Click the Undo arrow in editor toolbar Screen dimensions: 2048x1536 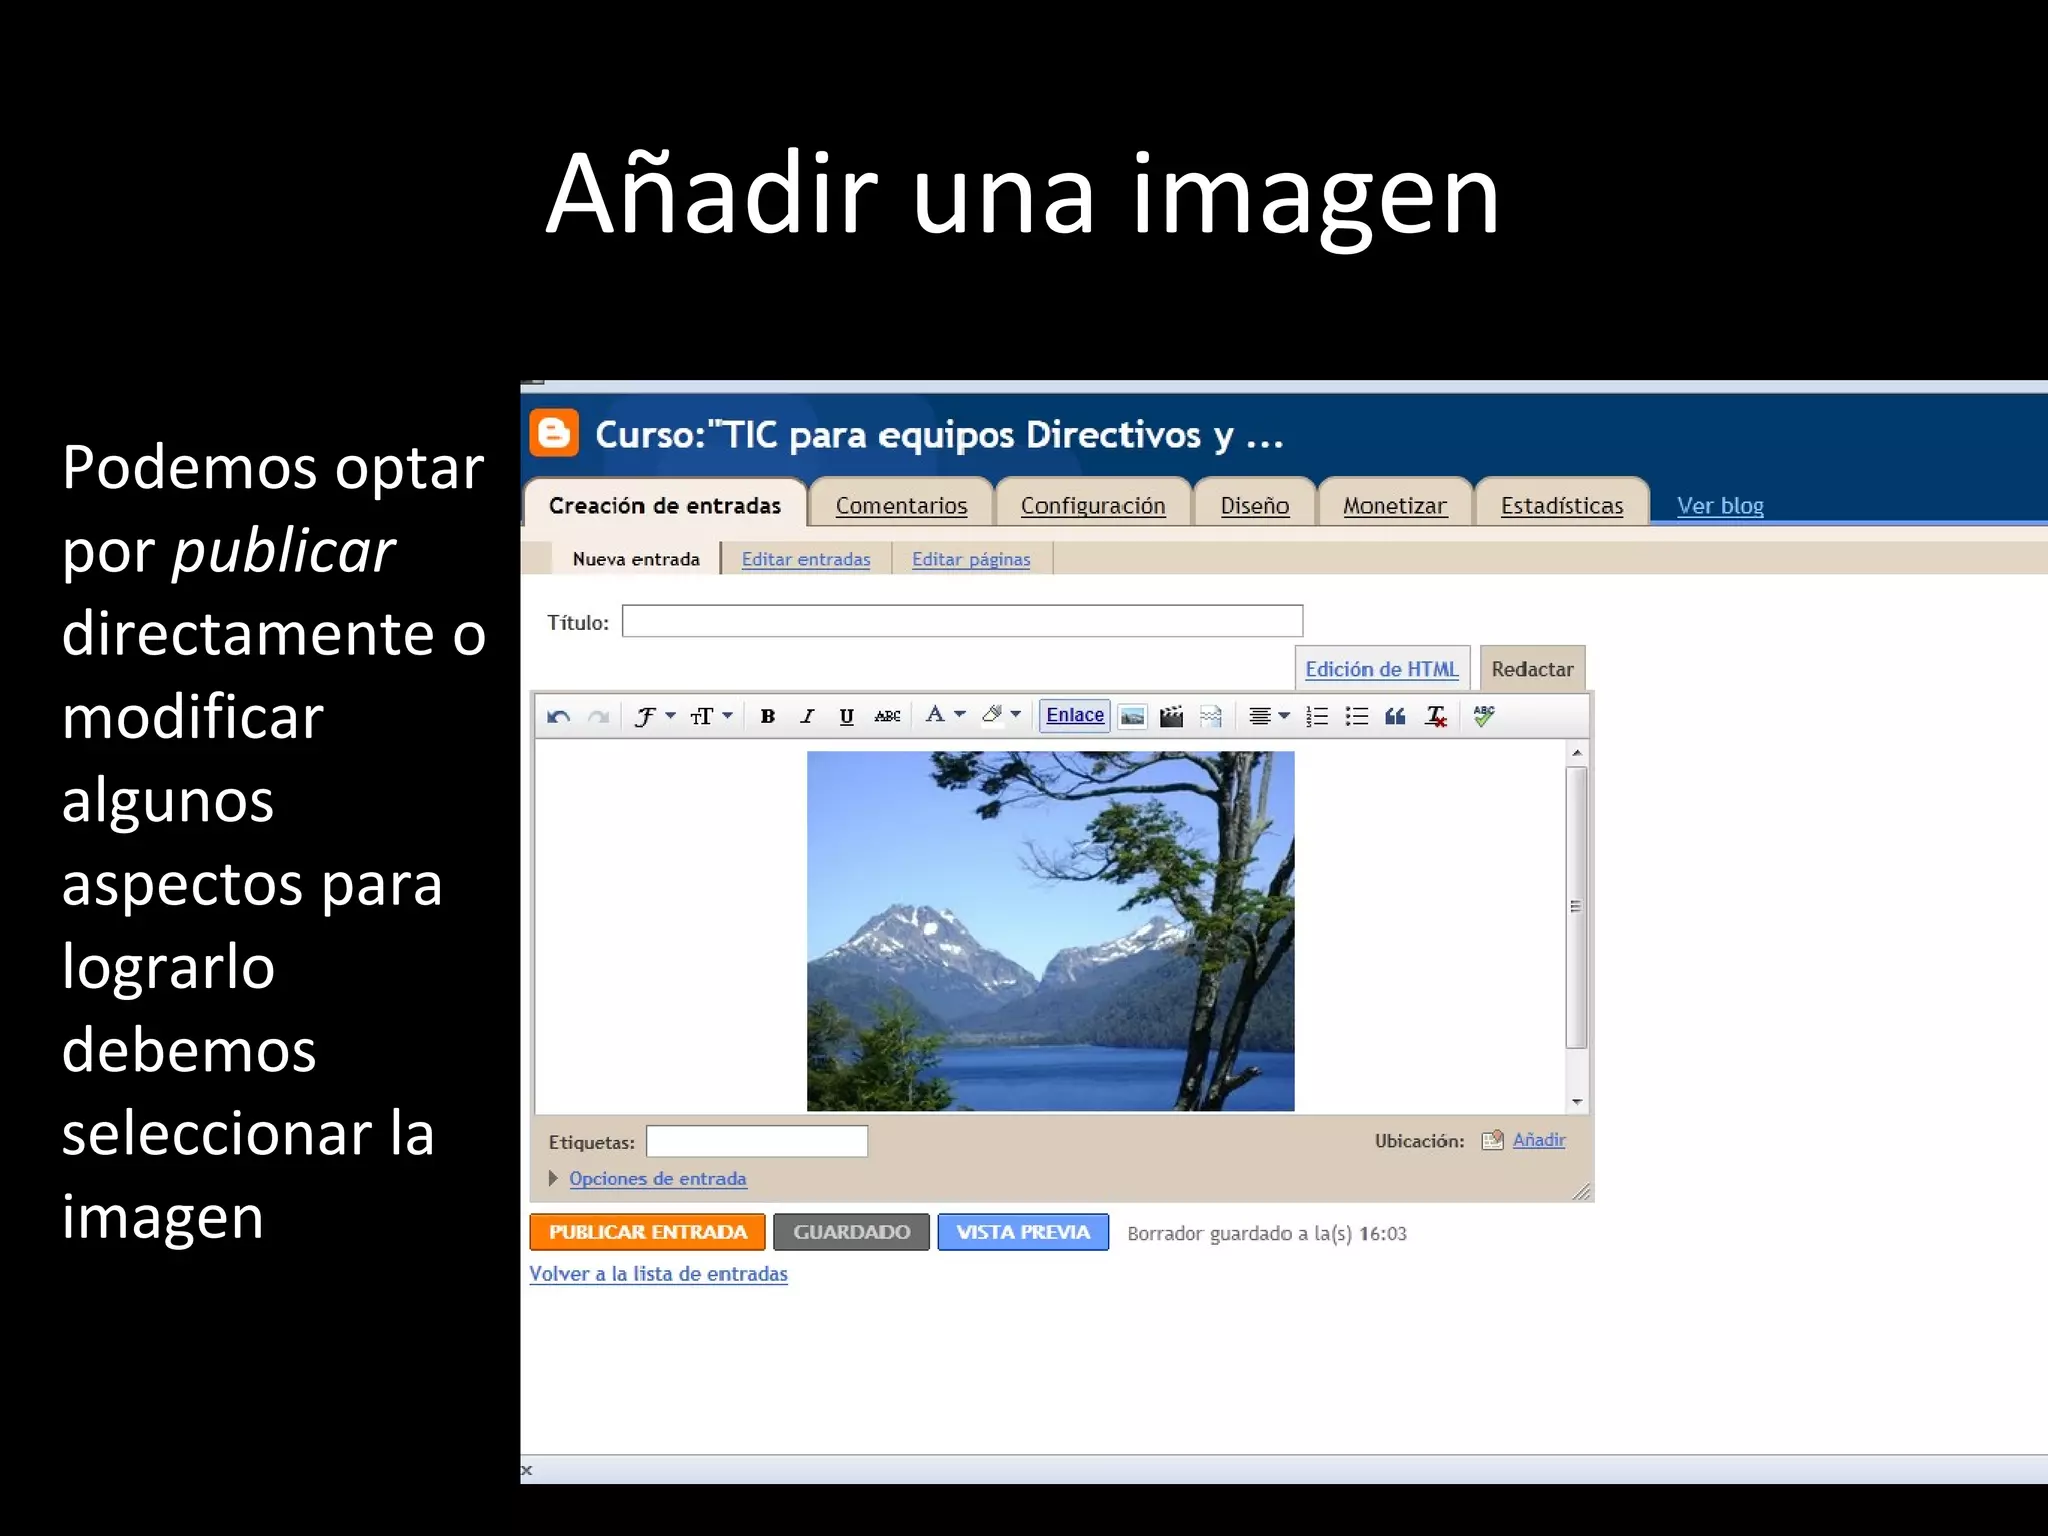pos(559,716)
